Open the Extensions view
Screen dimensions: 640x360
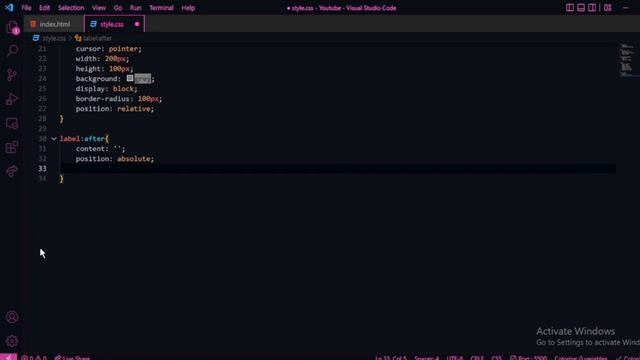coord(12,147)
